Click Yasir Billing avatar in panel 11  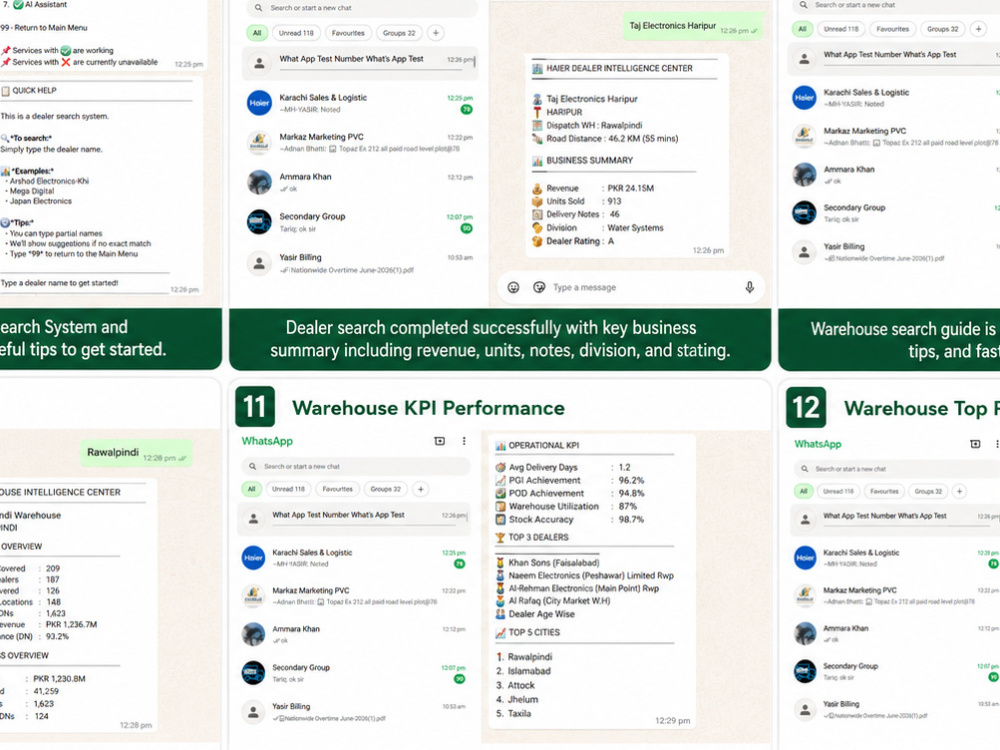coord(253,712)
